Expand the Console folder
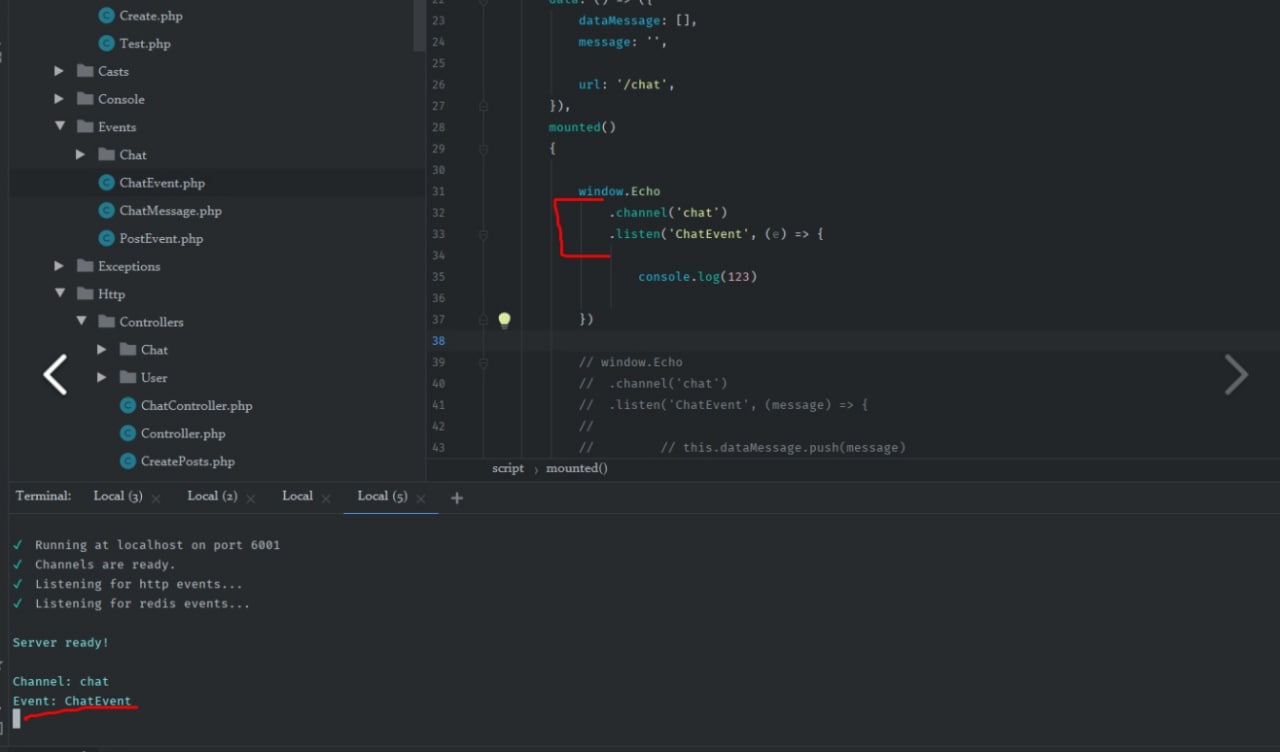This screenshot has height=752, width=1280. (59, 99)
